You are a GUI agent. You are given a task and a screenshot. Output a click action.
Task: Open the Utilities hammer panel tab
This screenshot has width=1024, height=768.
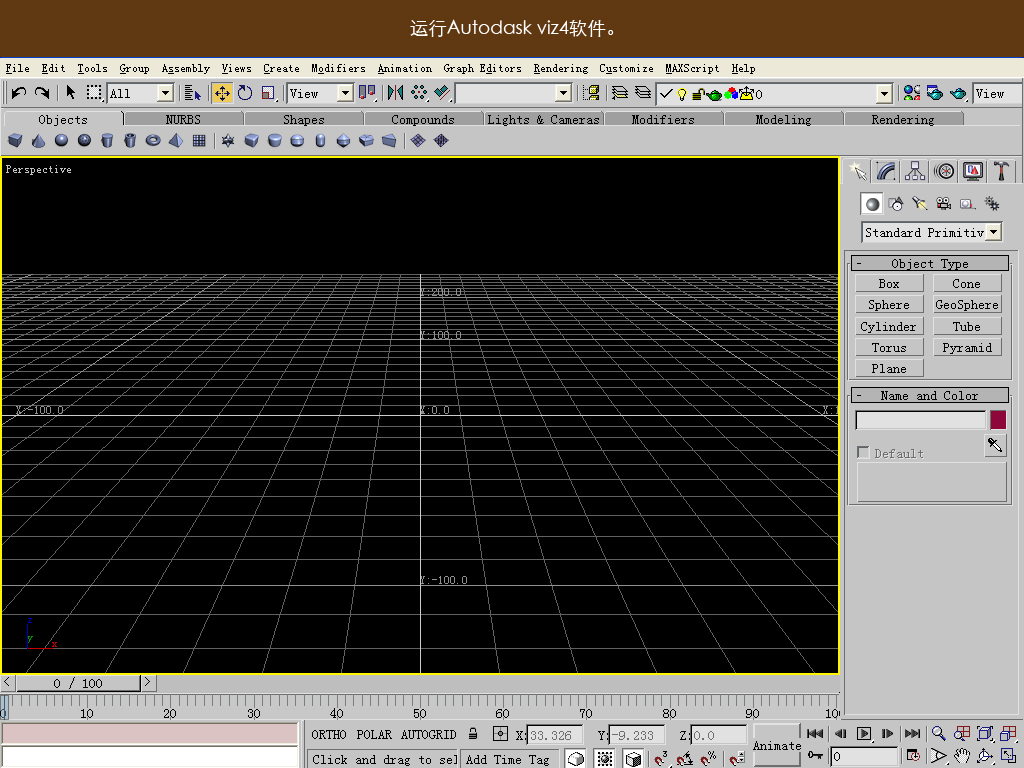click(1001, 171)
